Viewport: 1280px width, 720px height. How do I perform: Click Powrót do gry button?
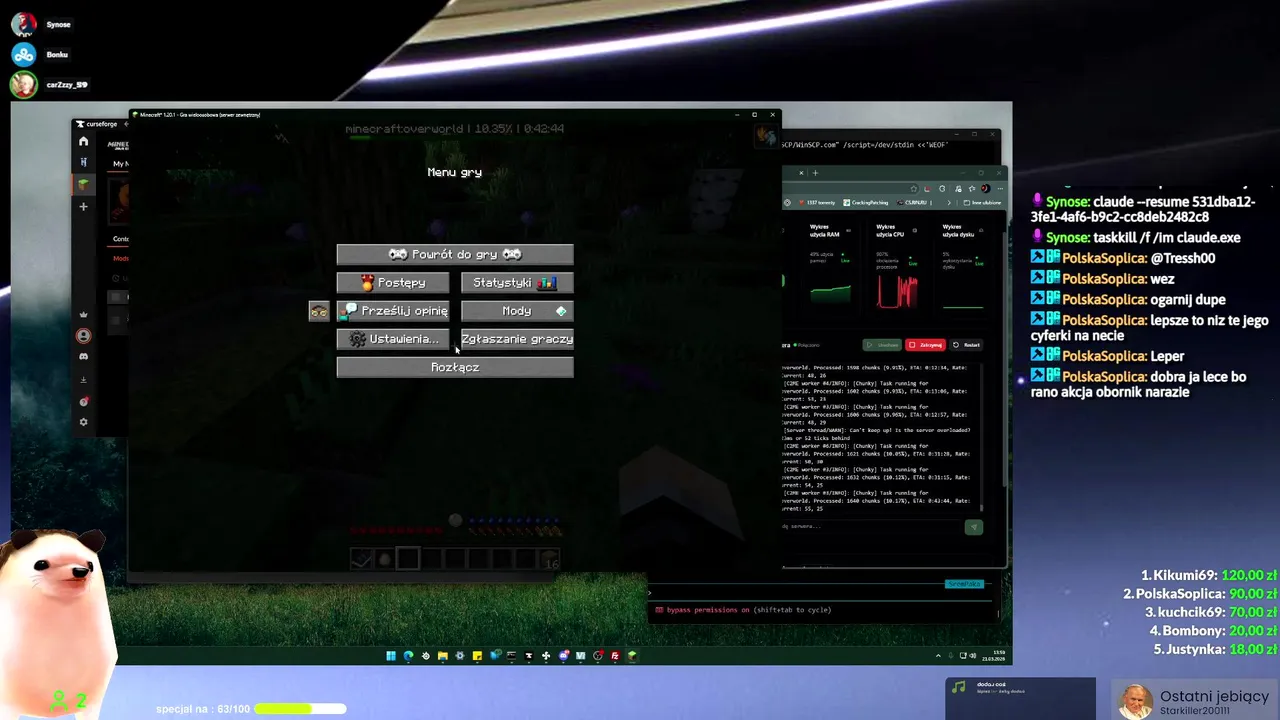pos(455,254)
